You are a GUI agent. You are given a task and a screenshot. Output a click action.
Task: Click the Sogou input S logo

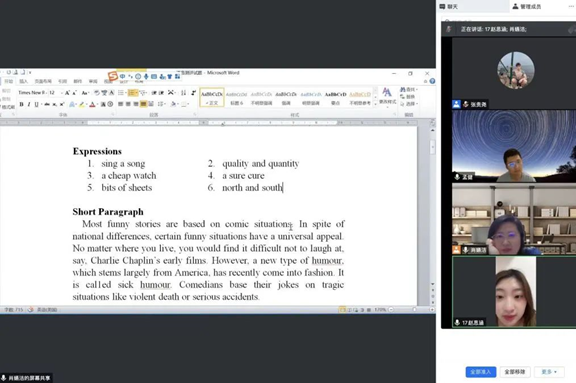coord(112,76)
